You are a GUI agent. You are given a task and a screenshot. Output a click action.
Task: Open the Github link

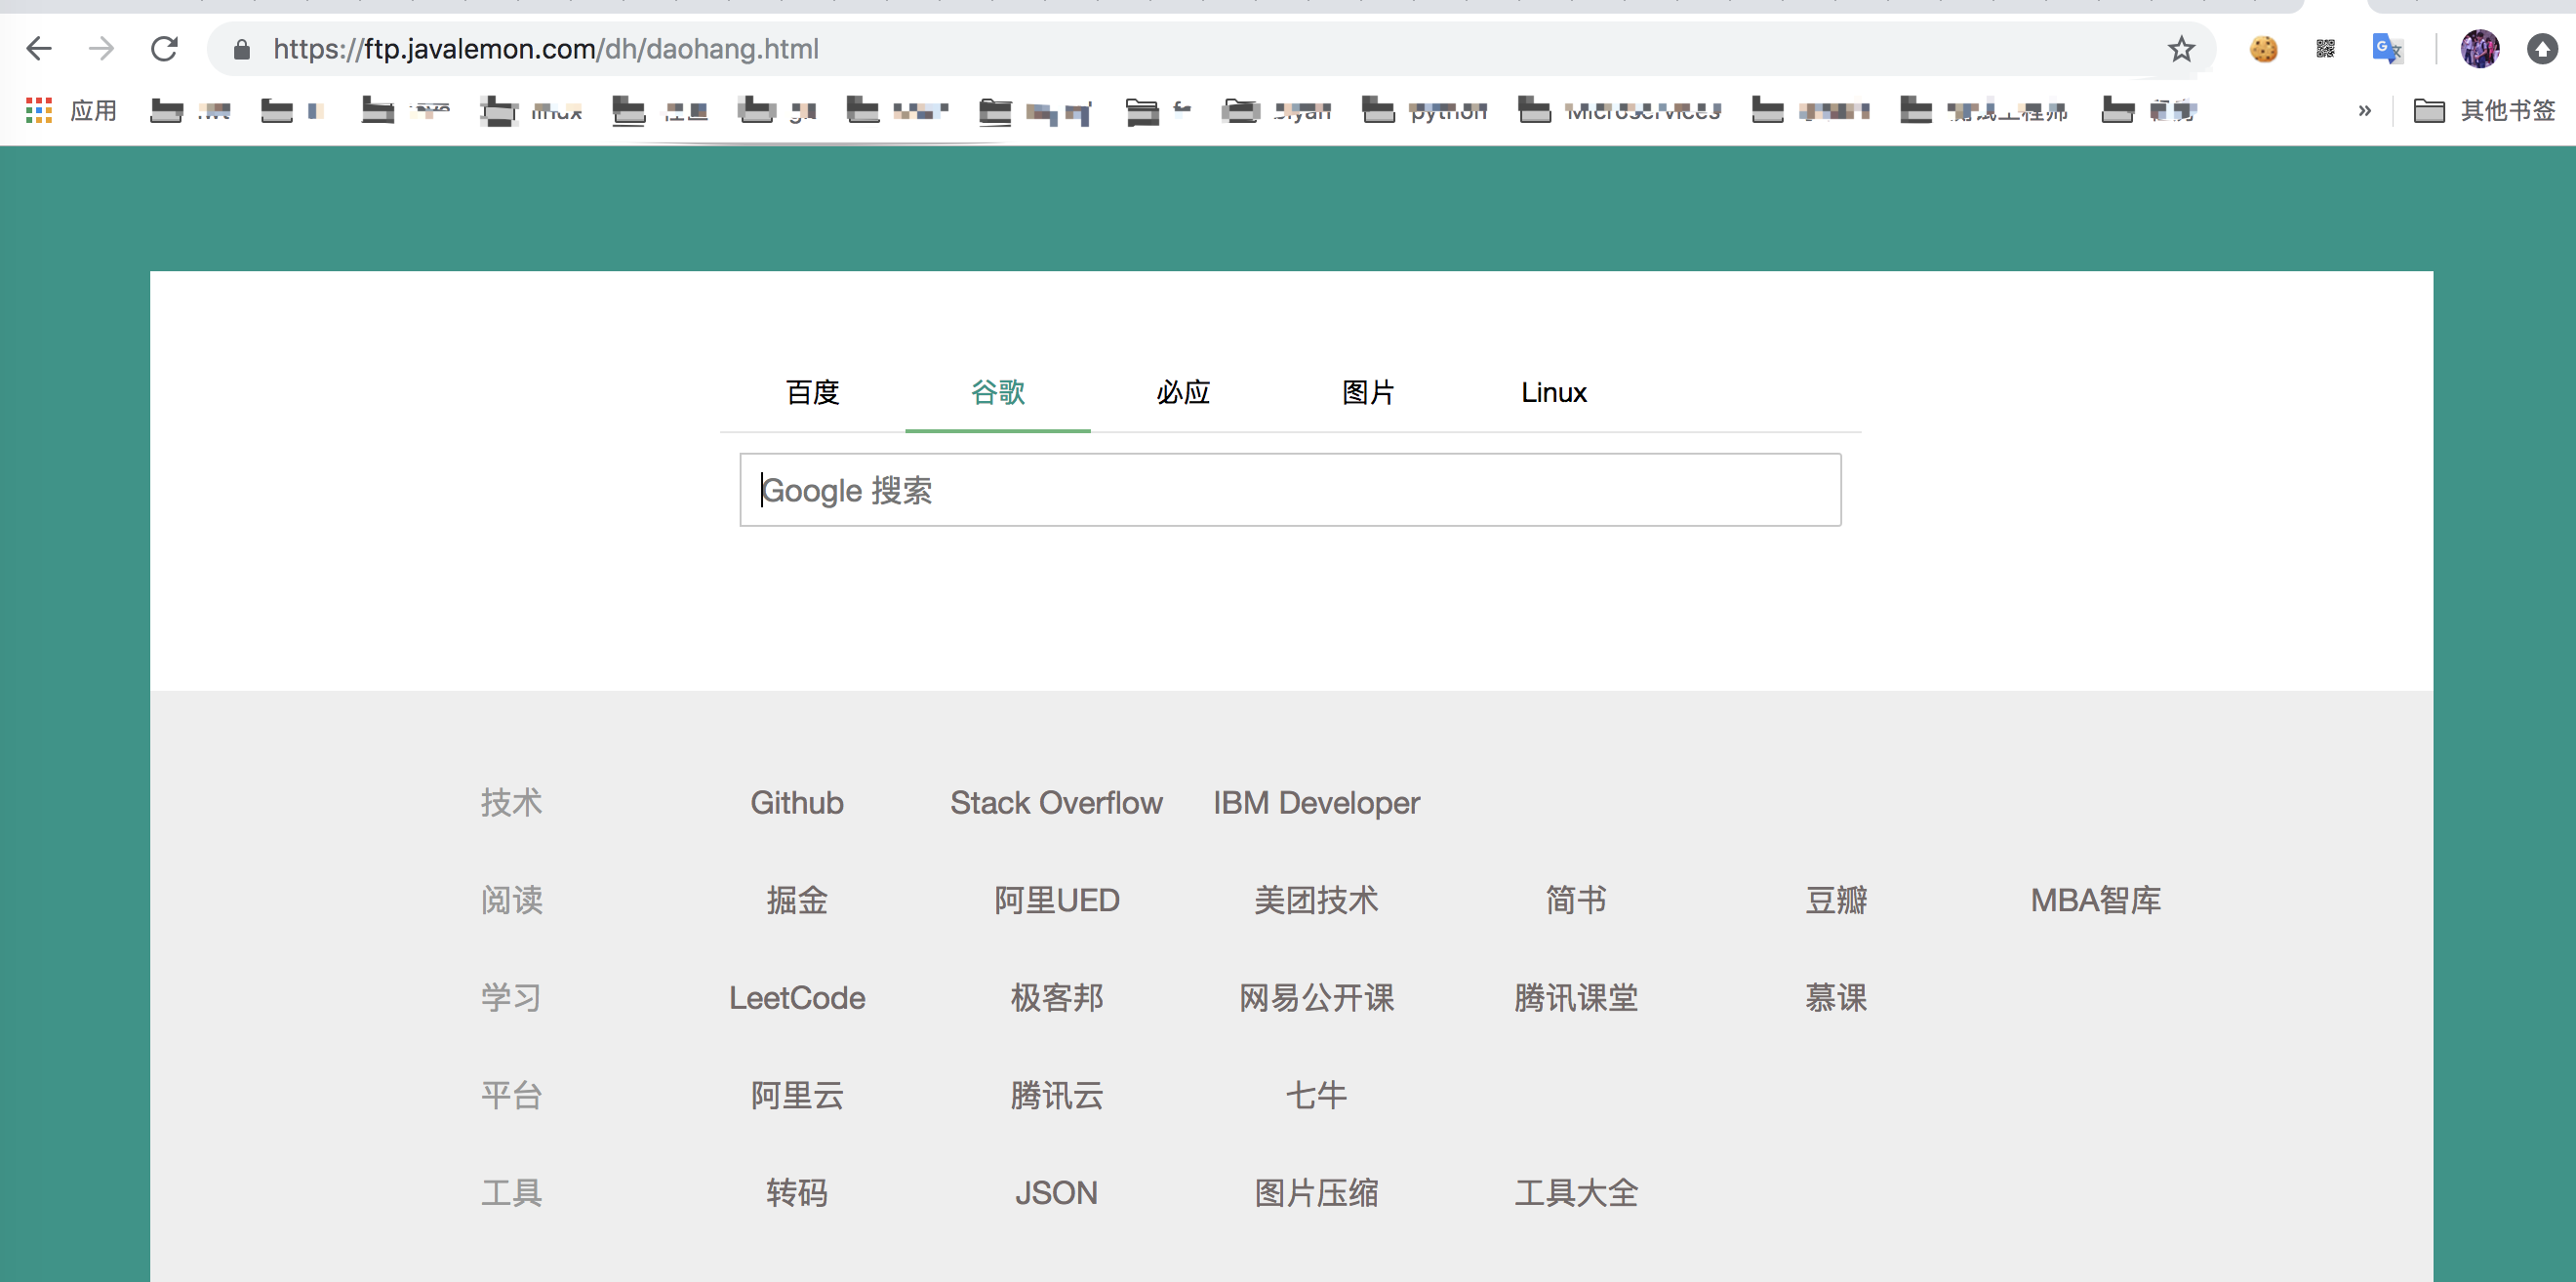797,802
